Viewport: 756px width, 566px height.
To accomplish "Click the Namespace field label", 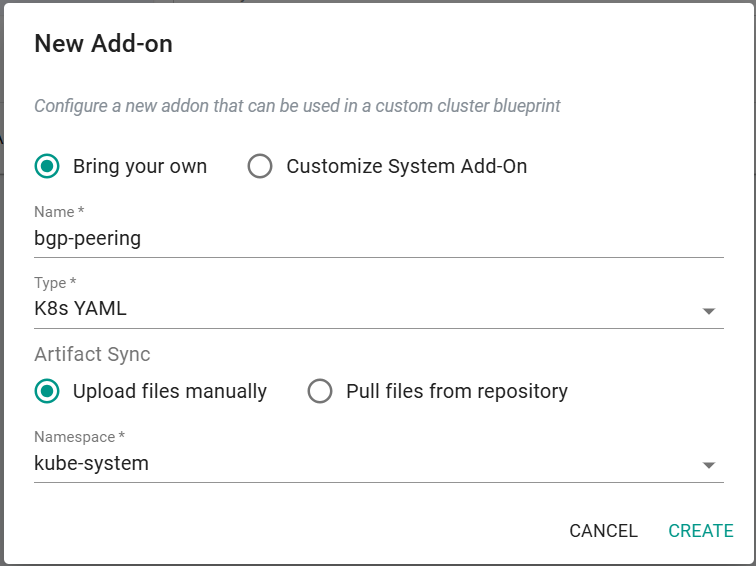I will 80,437.
